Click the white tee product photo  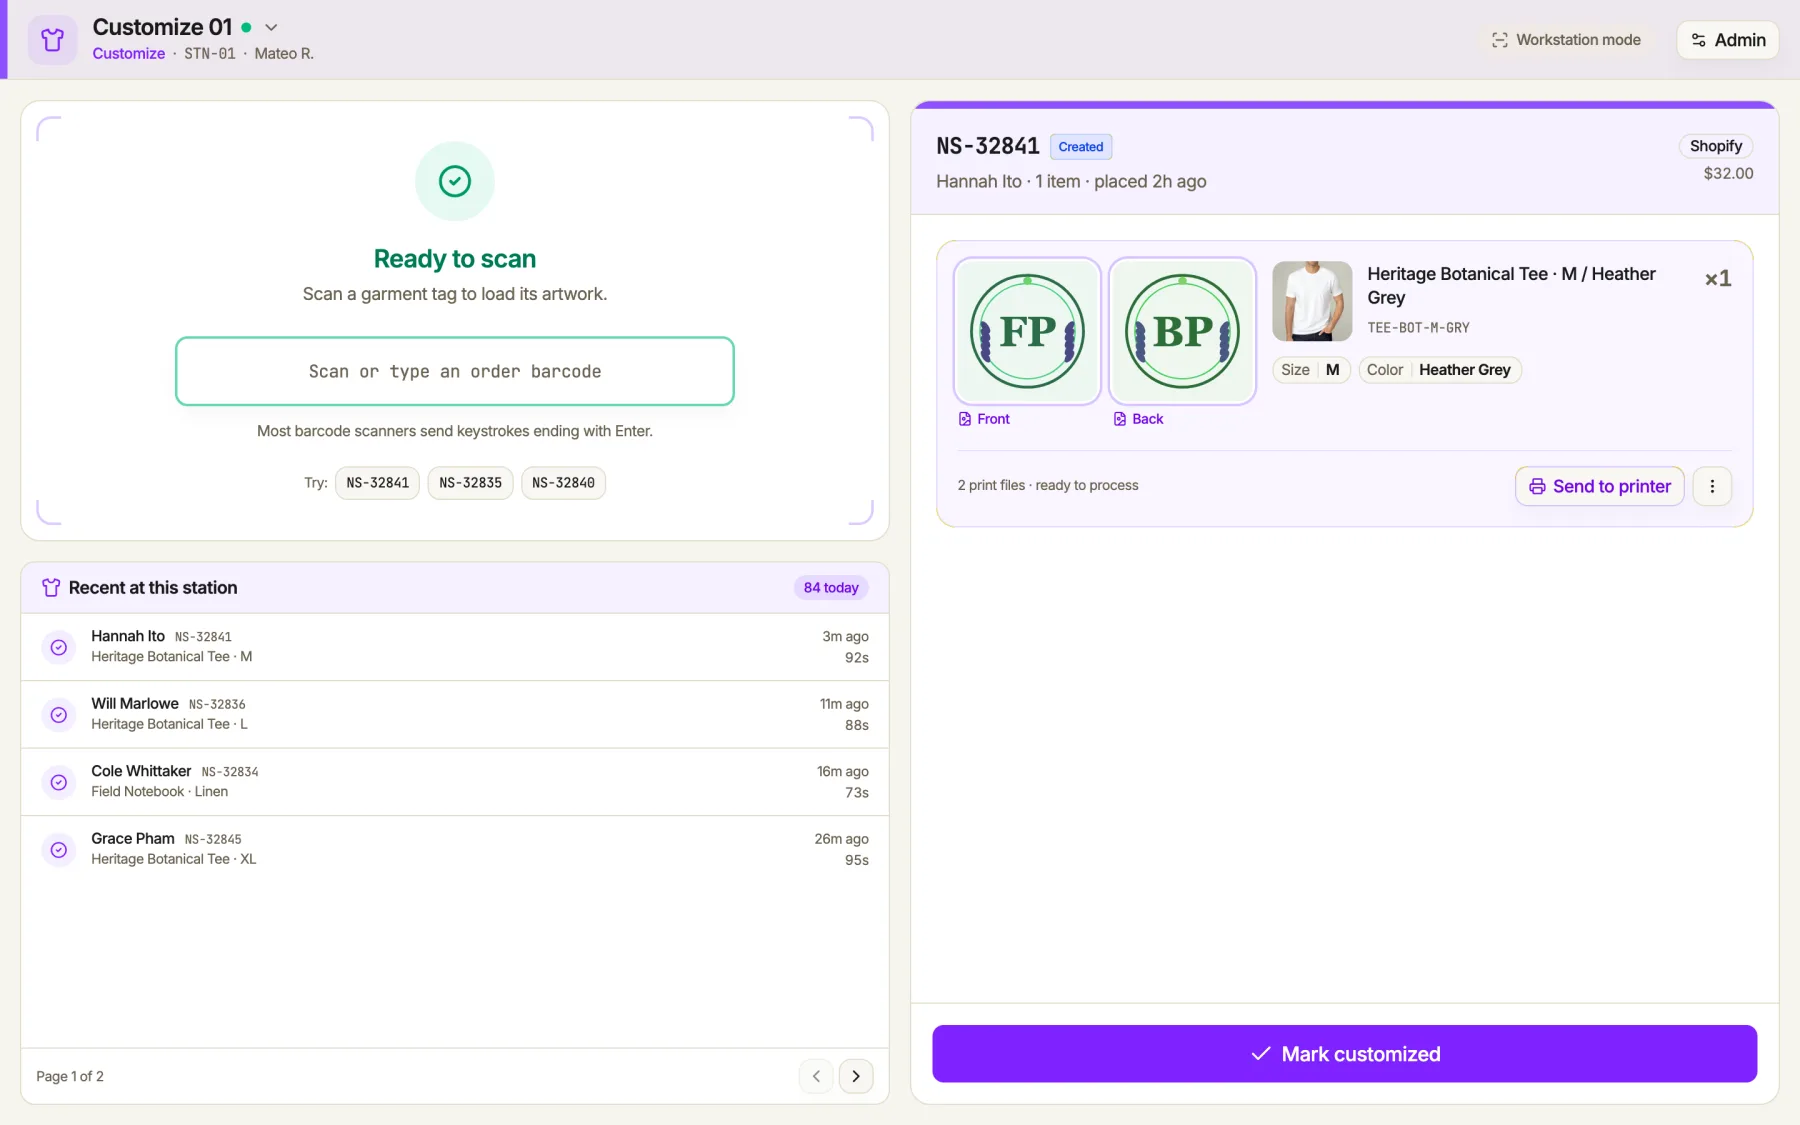tap(1312, 301)
